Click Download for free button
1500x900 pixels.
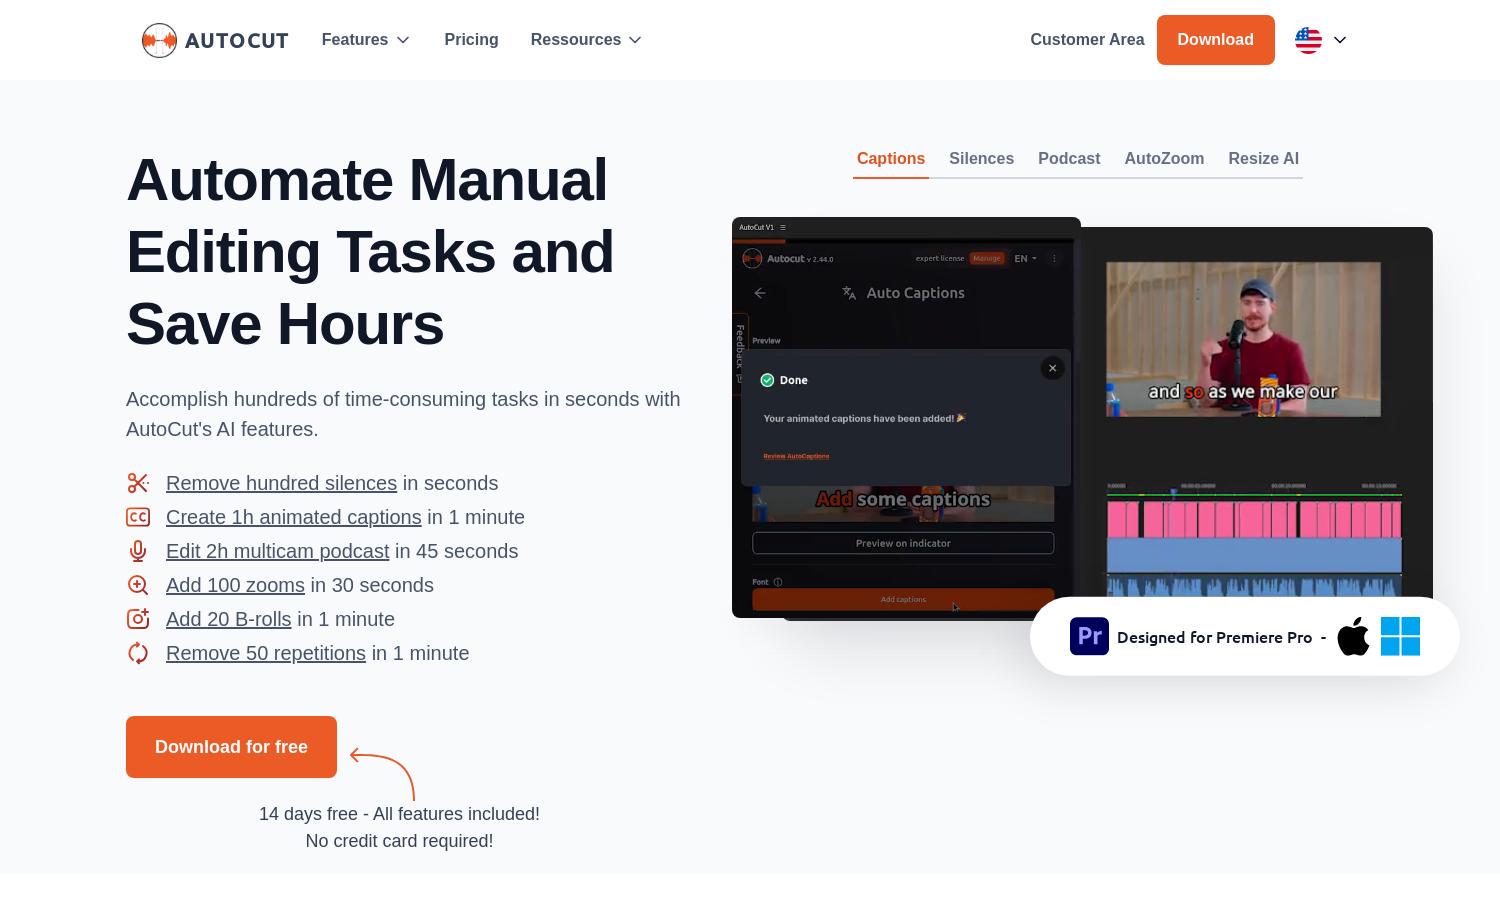tap(231, 747)
